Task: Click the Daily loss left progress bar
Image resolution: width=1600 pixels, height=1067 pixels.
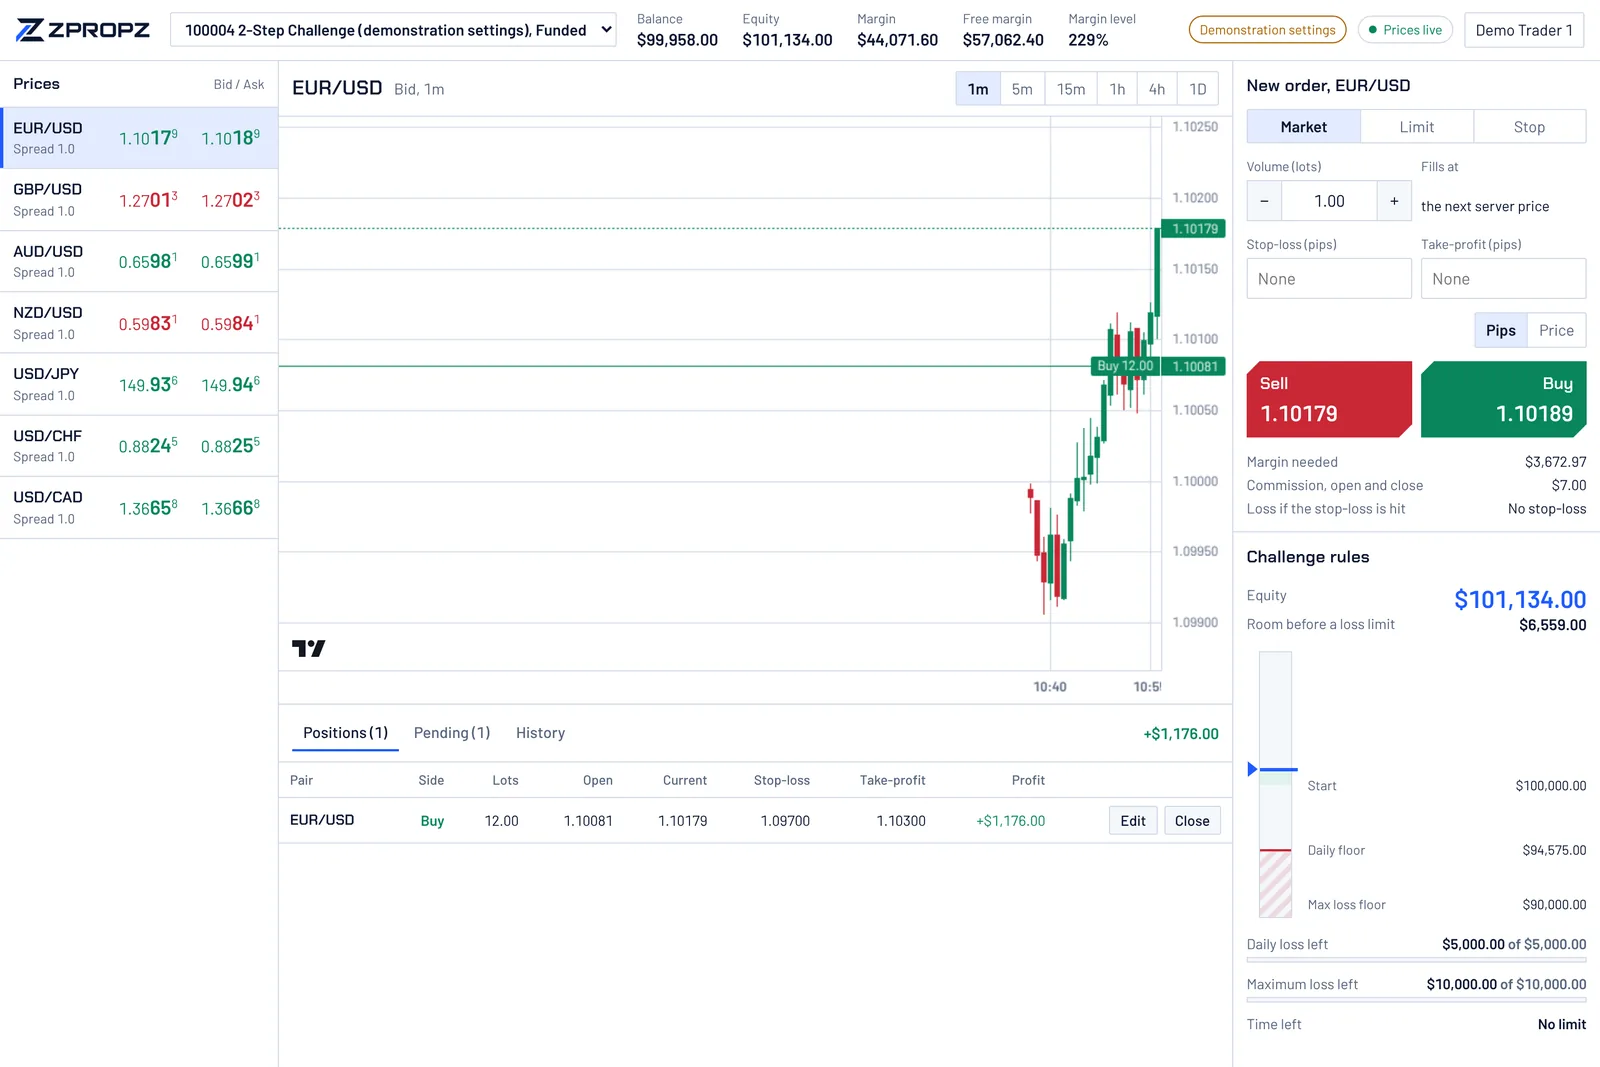Action: click(x=1416, y=960)
